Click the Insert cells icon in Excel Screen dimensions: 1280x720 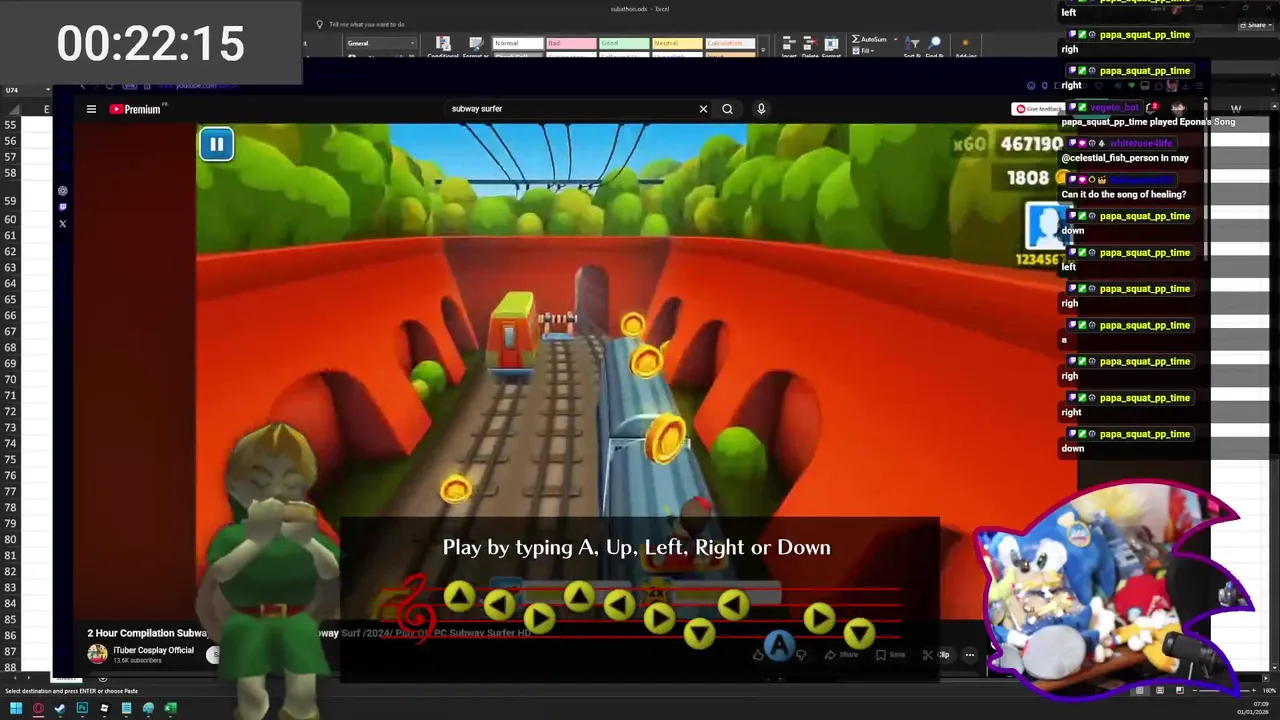pyautogui.click(x=789, y=44)
